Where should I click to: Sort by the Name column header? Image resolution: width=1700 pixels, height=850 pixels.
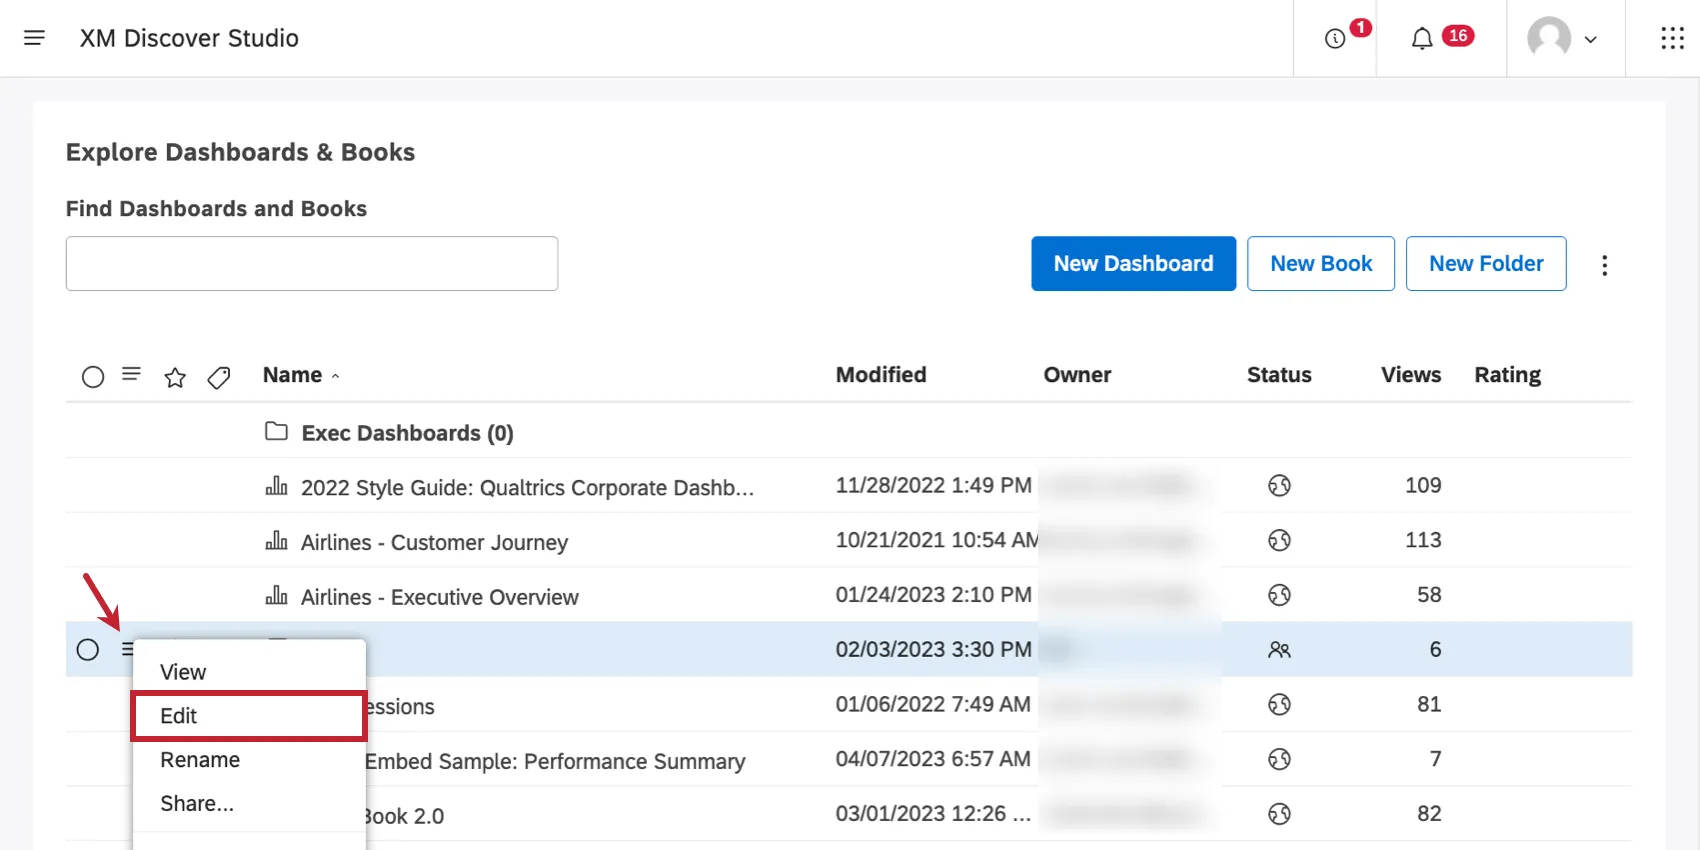click(293, 375)
